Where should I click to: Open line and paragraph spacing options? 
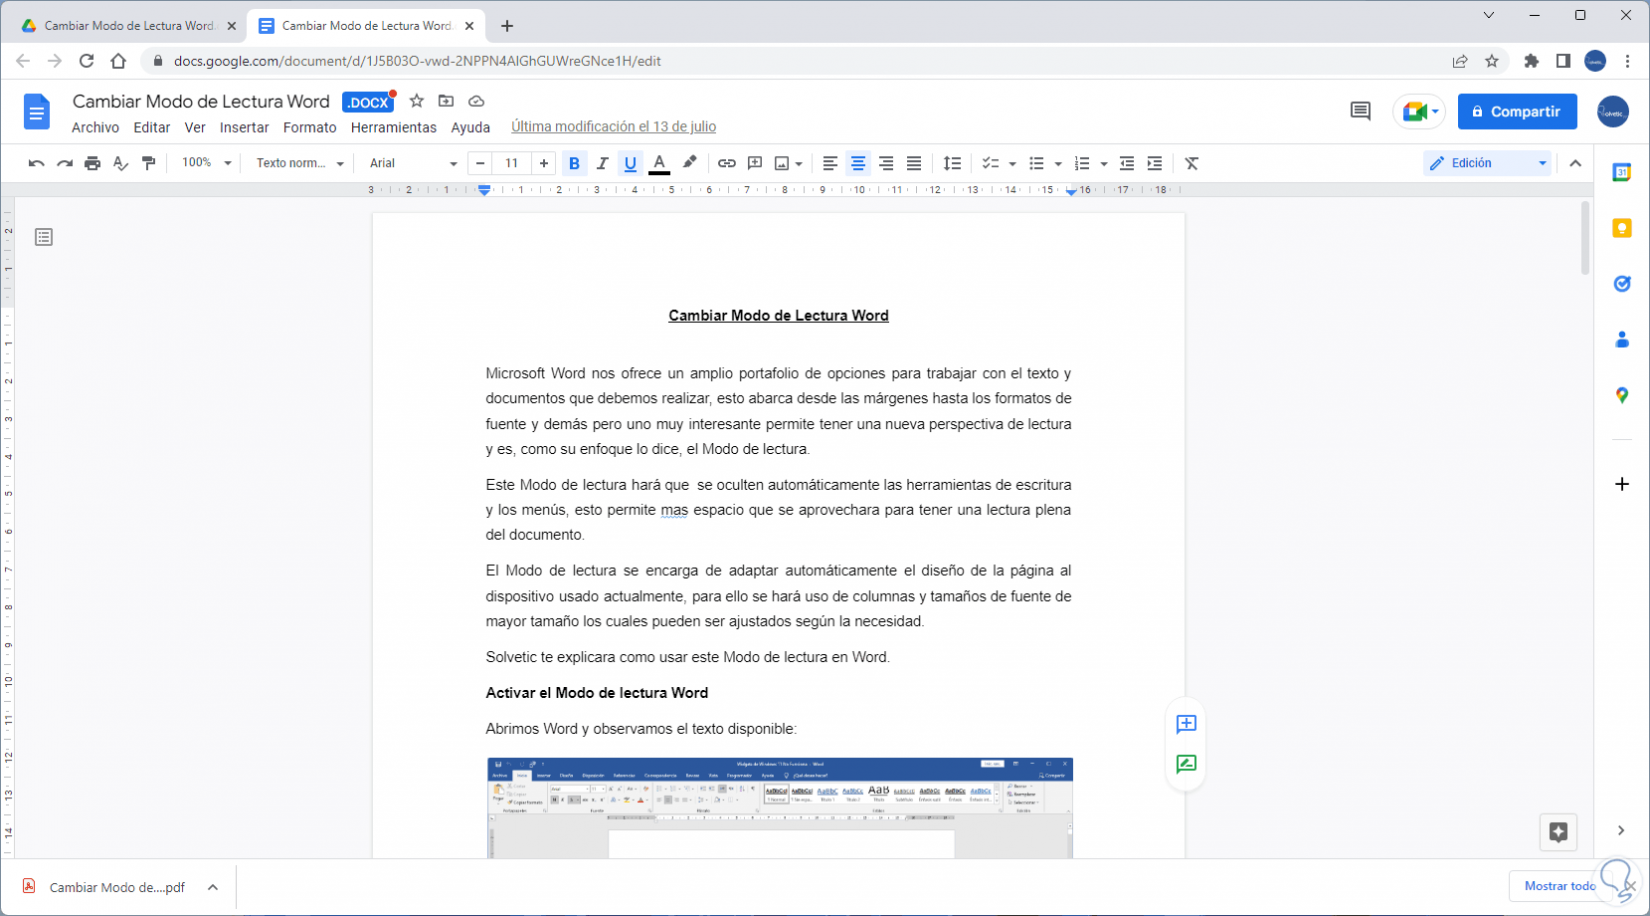tap(952, 163)
